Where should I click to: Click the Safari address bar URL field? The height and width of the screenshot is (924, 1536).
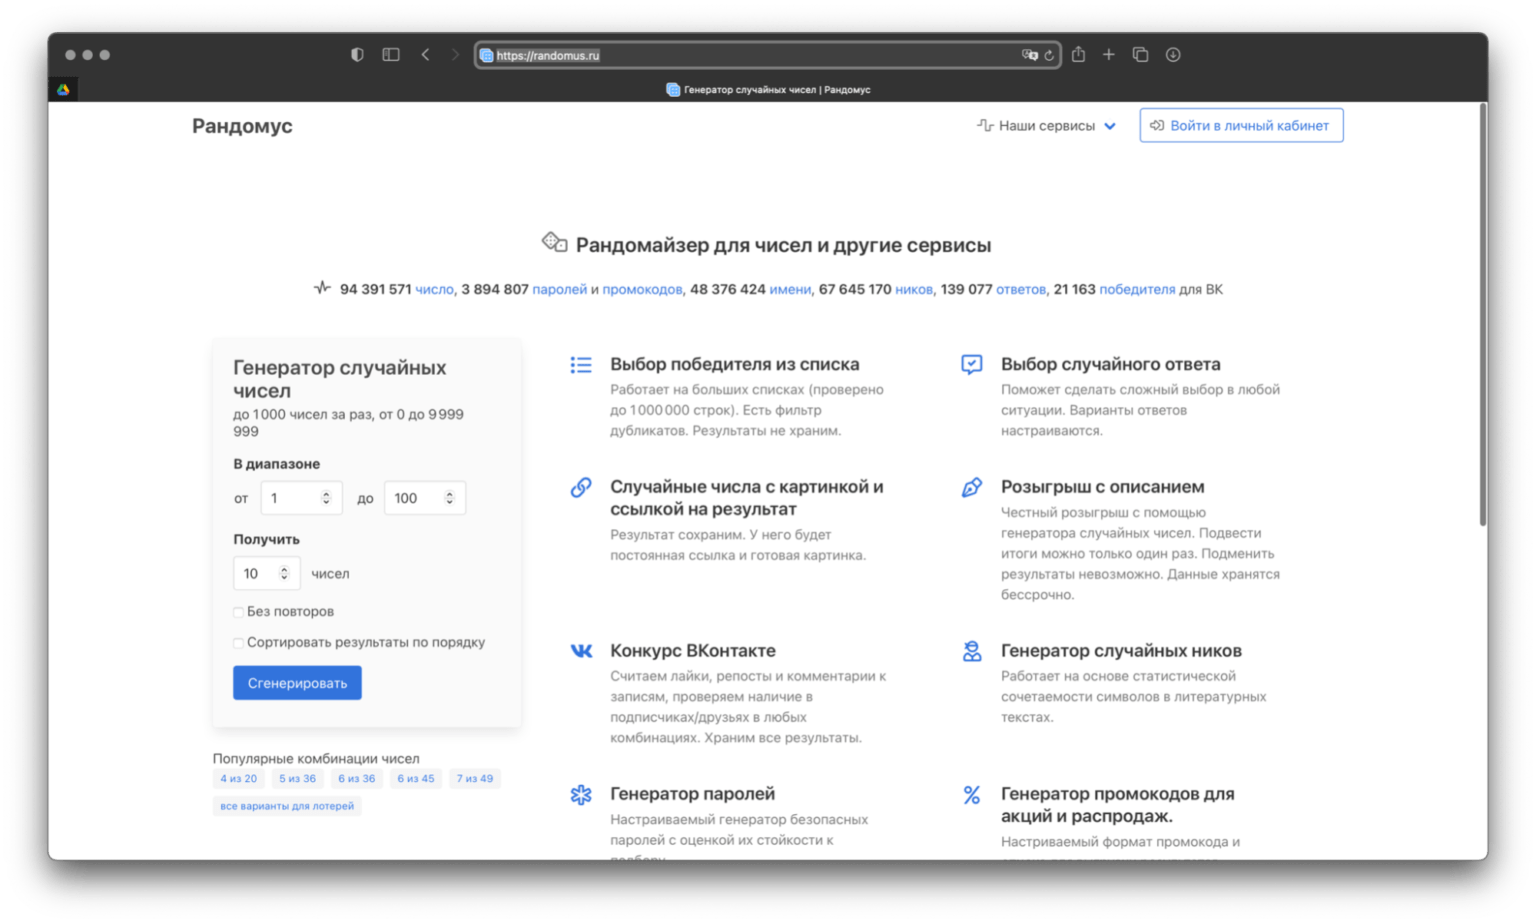click(x=768, y=55)
